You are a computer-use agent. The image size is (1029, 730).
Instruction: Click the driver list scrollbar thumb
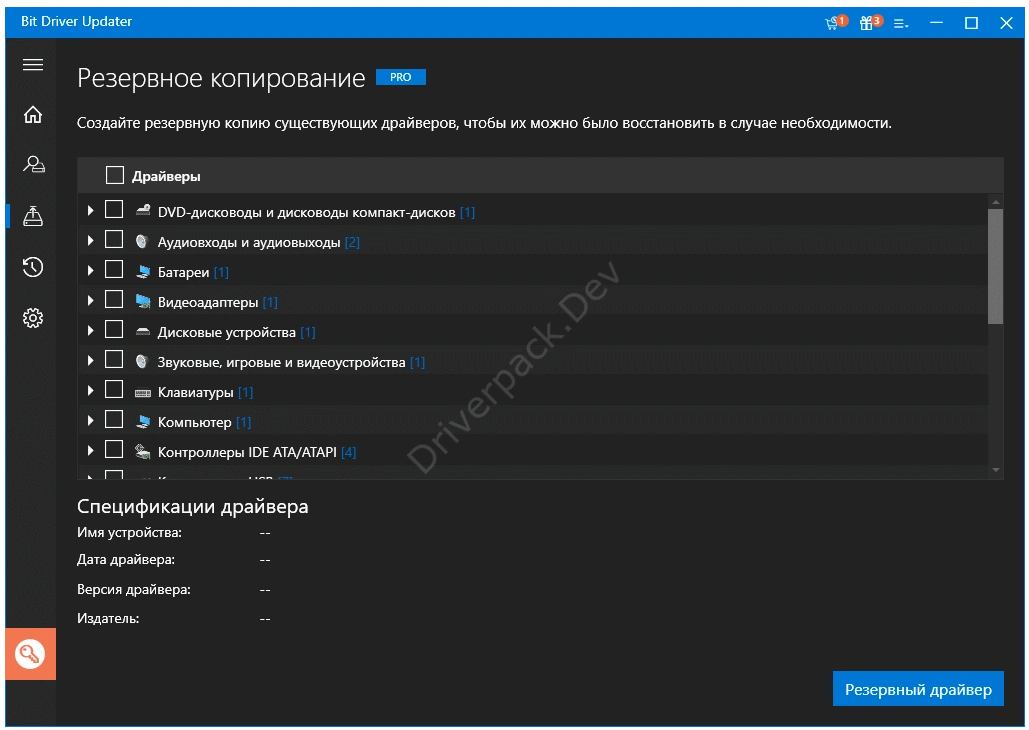pyautogui.click(x=996, y=266)
